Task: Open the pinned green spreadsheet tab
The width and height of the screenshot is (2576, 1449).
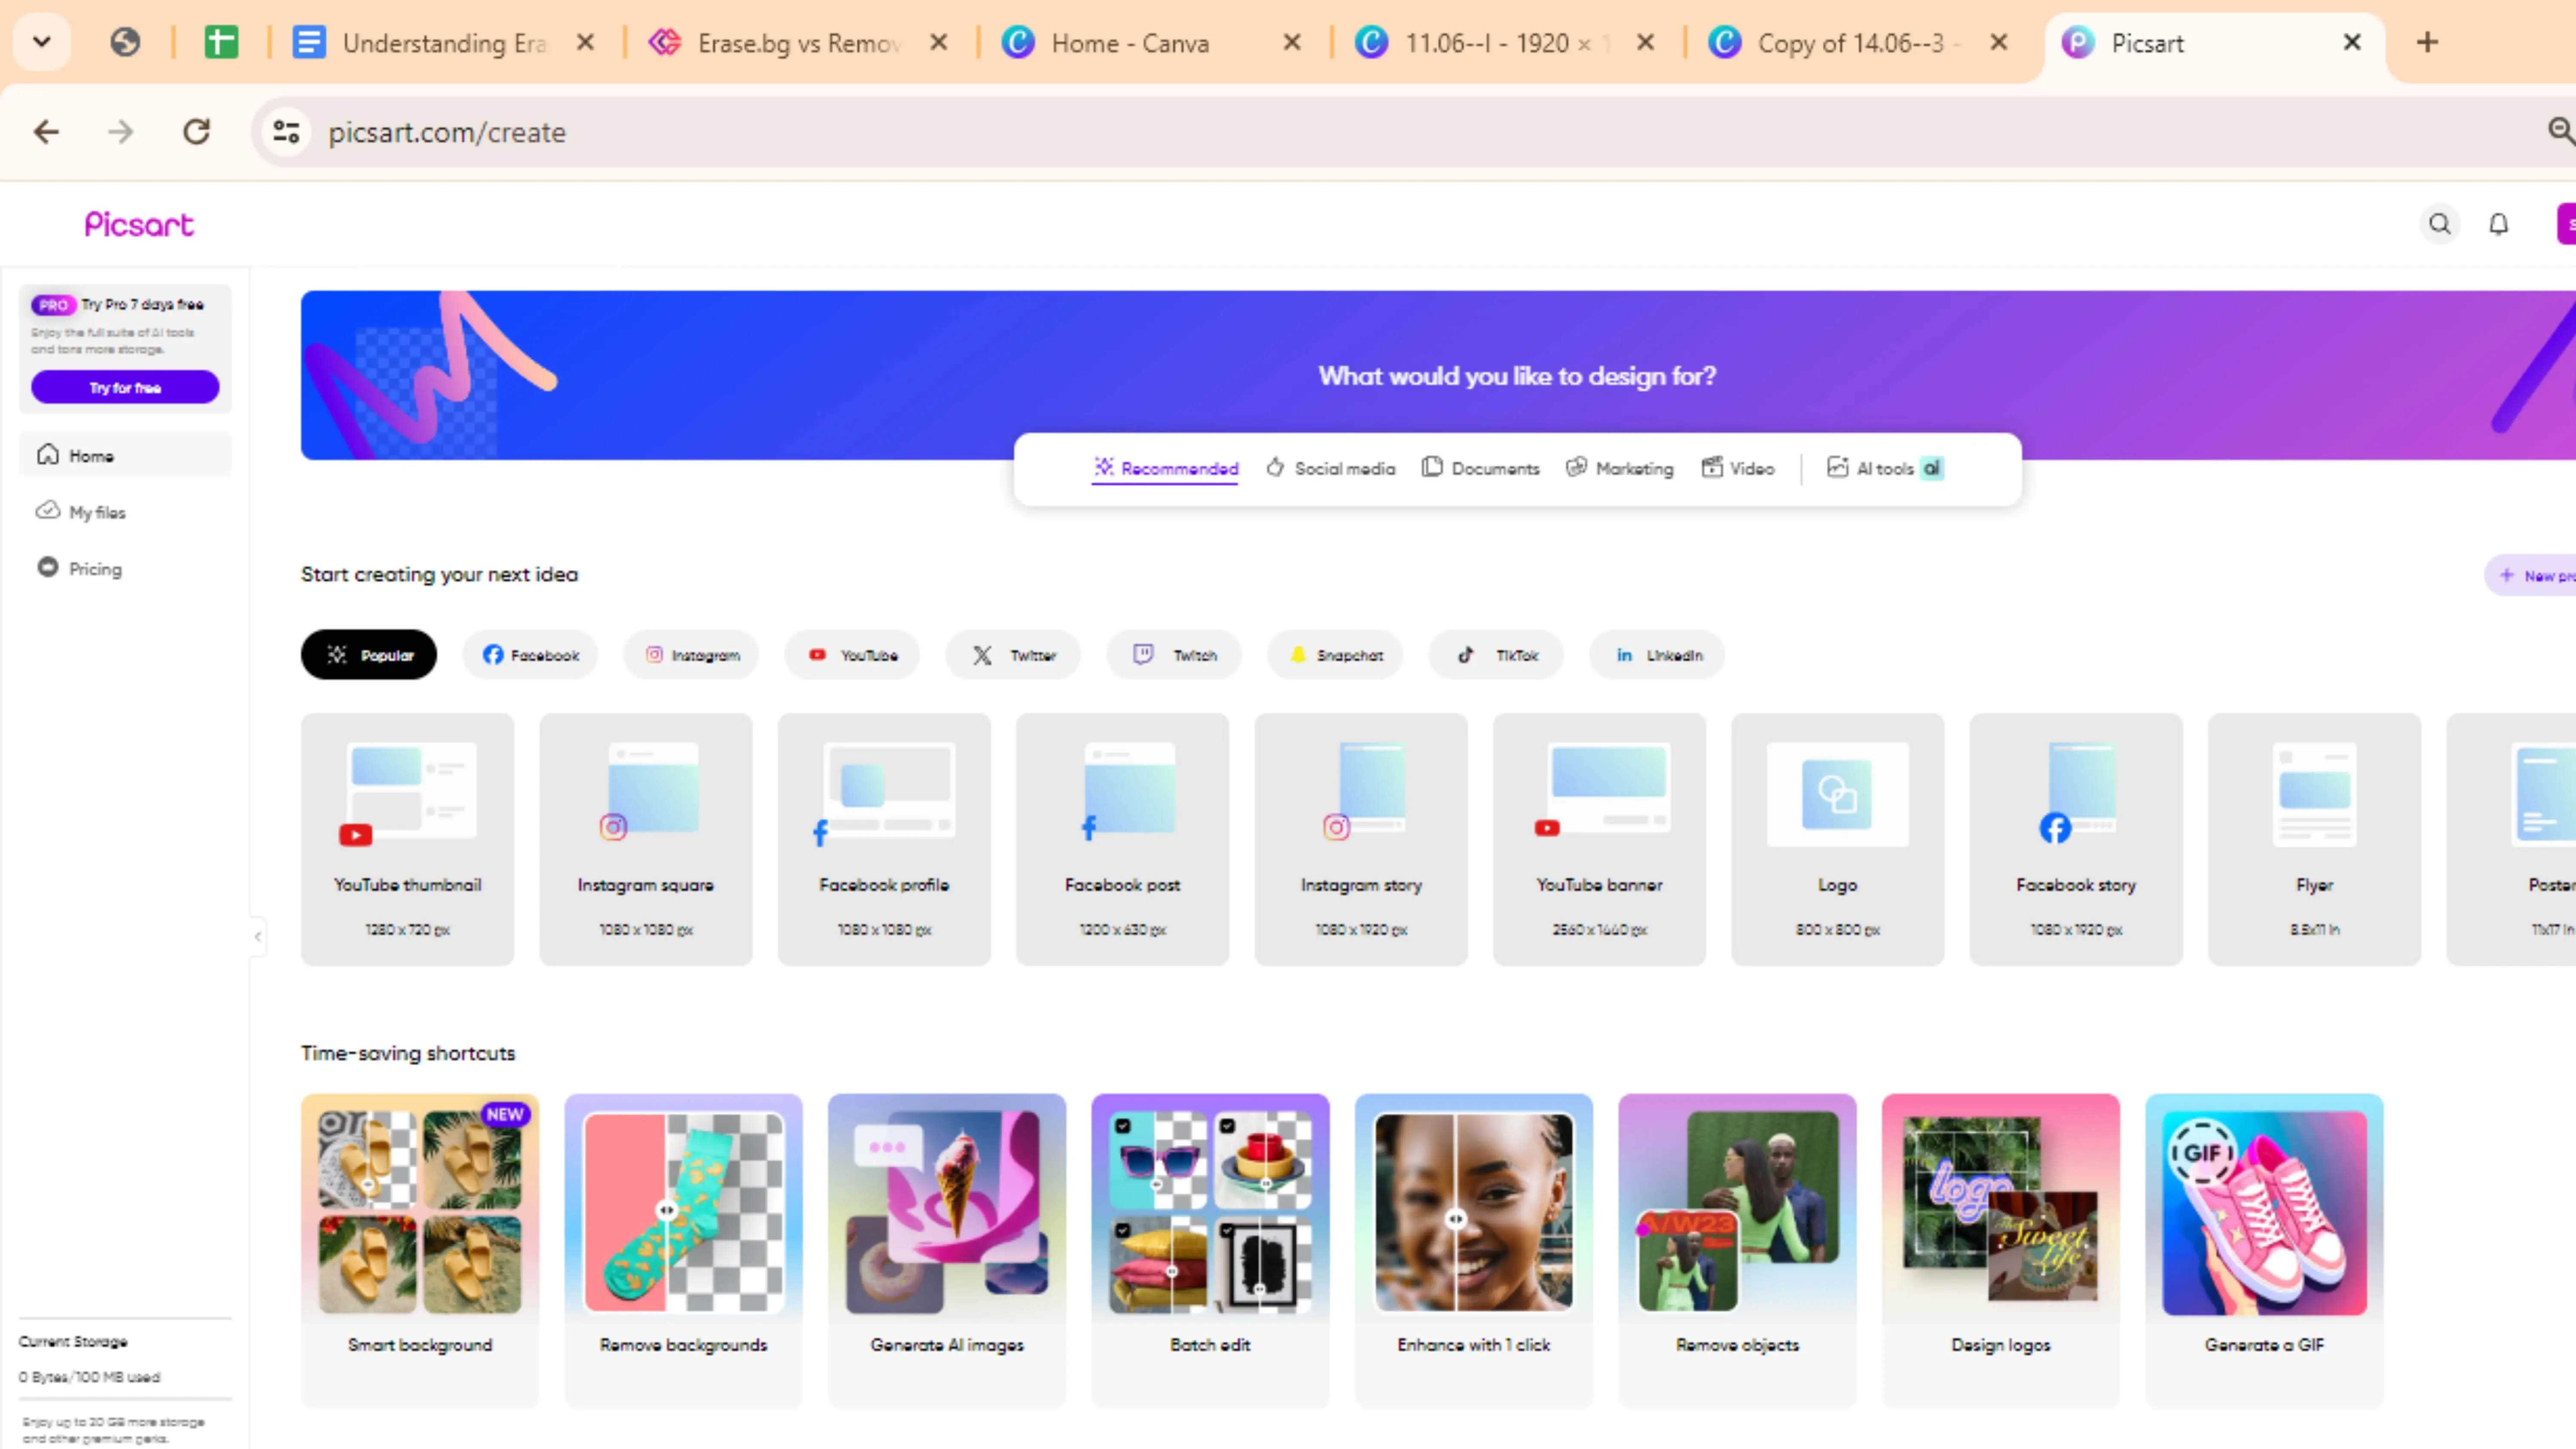Action: (221, 42)
